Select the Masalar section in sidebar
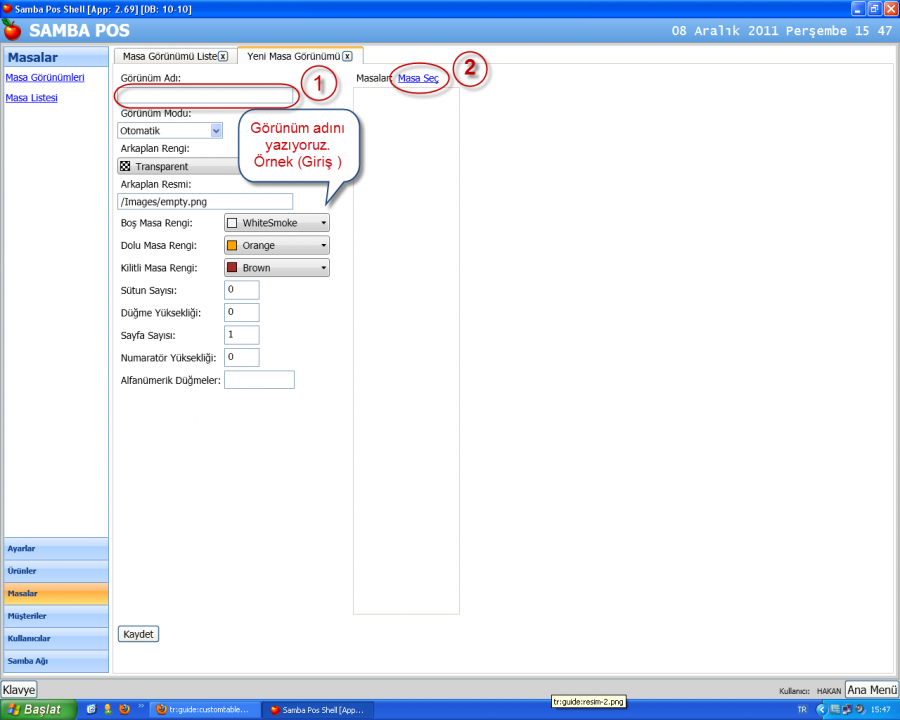This screenshot has width=900, height=720. 56,593
